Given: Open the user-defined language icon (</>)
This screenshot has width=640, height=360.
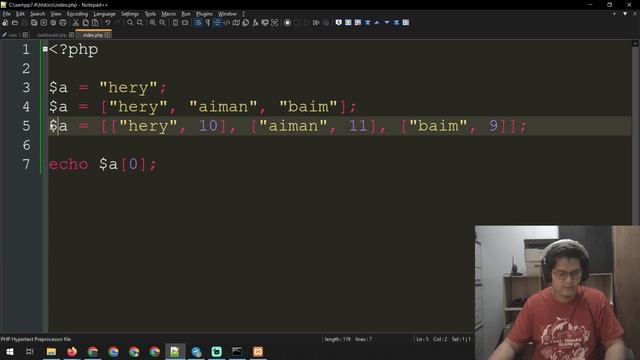Looking at the screenshot, I should (x=227, y=23).
